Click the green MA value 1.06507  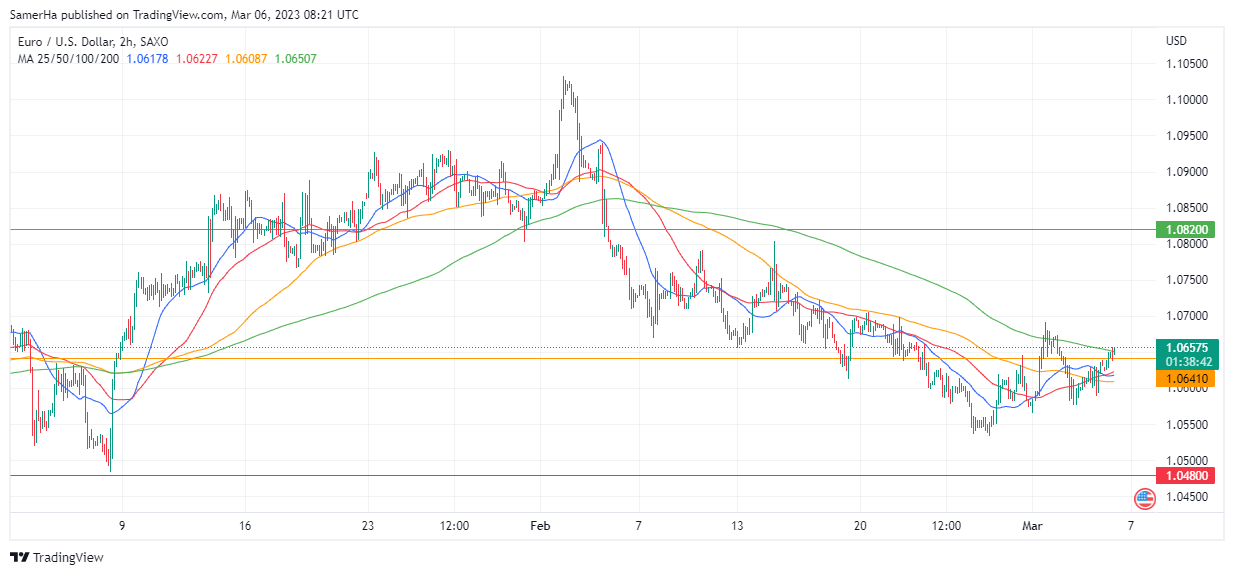(x=295, y=59)
